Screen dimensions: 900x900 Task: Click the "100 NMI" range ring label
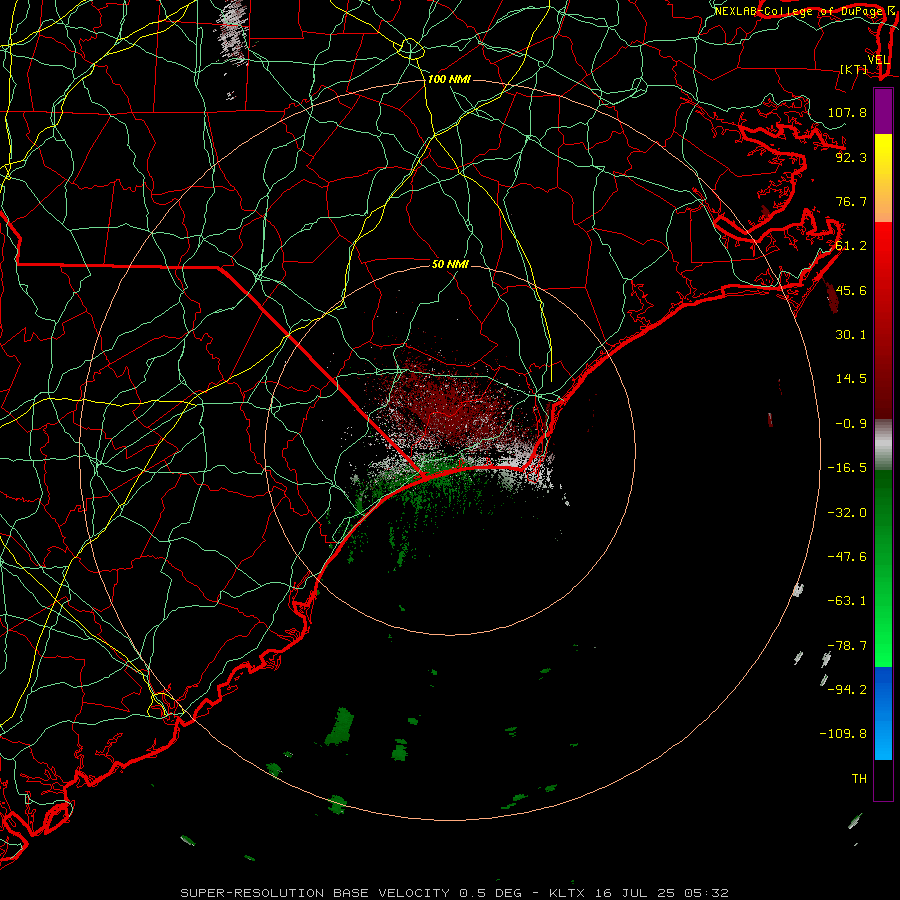[449, 79]
